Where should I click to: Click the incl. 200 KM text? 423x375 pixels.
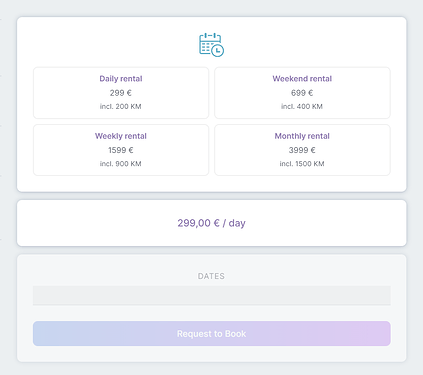pos(121,107)
